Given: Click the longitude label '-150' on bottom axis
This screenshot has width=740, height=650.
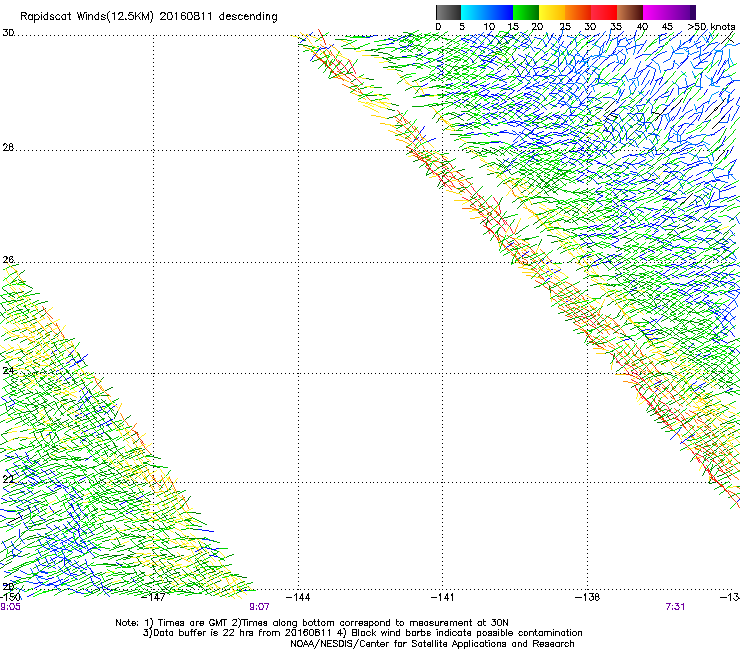Looking at the screenshot, I should (x=10, y=597).
